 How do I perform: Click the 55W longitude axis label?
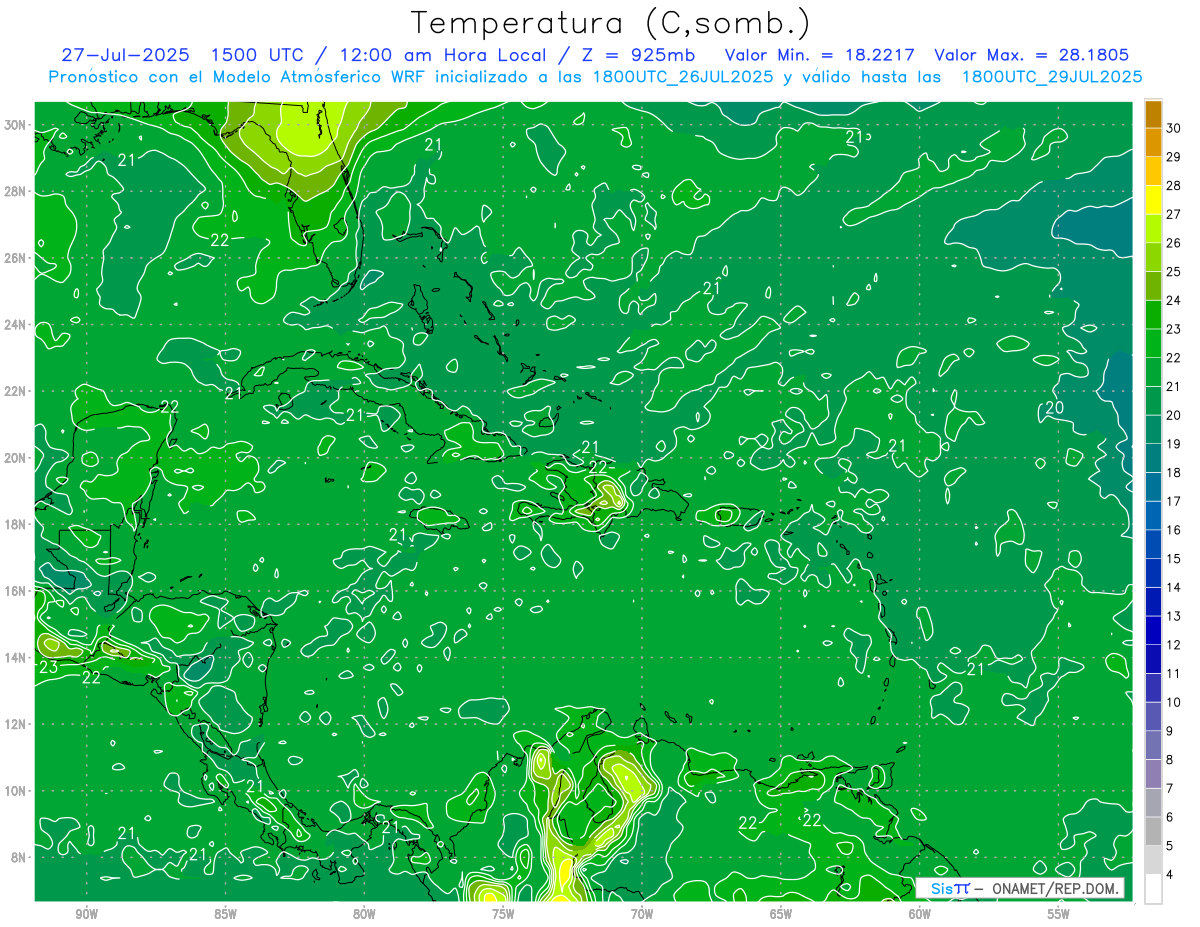[x=1059, y=913]
